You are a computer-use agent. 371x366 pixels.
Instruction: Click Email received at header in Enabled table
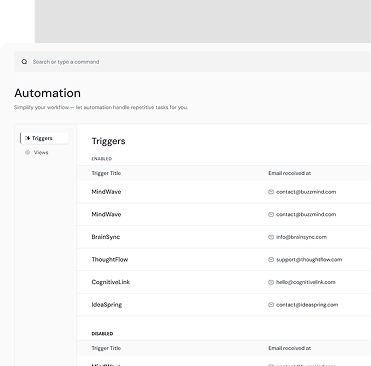coord(290,173)
